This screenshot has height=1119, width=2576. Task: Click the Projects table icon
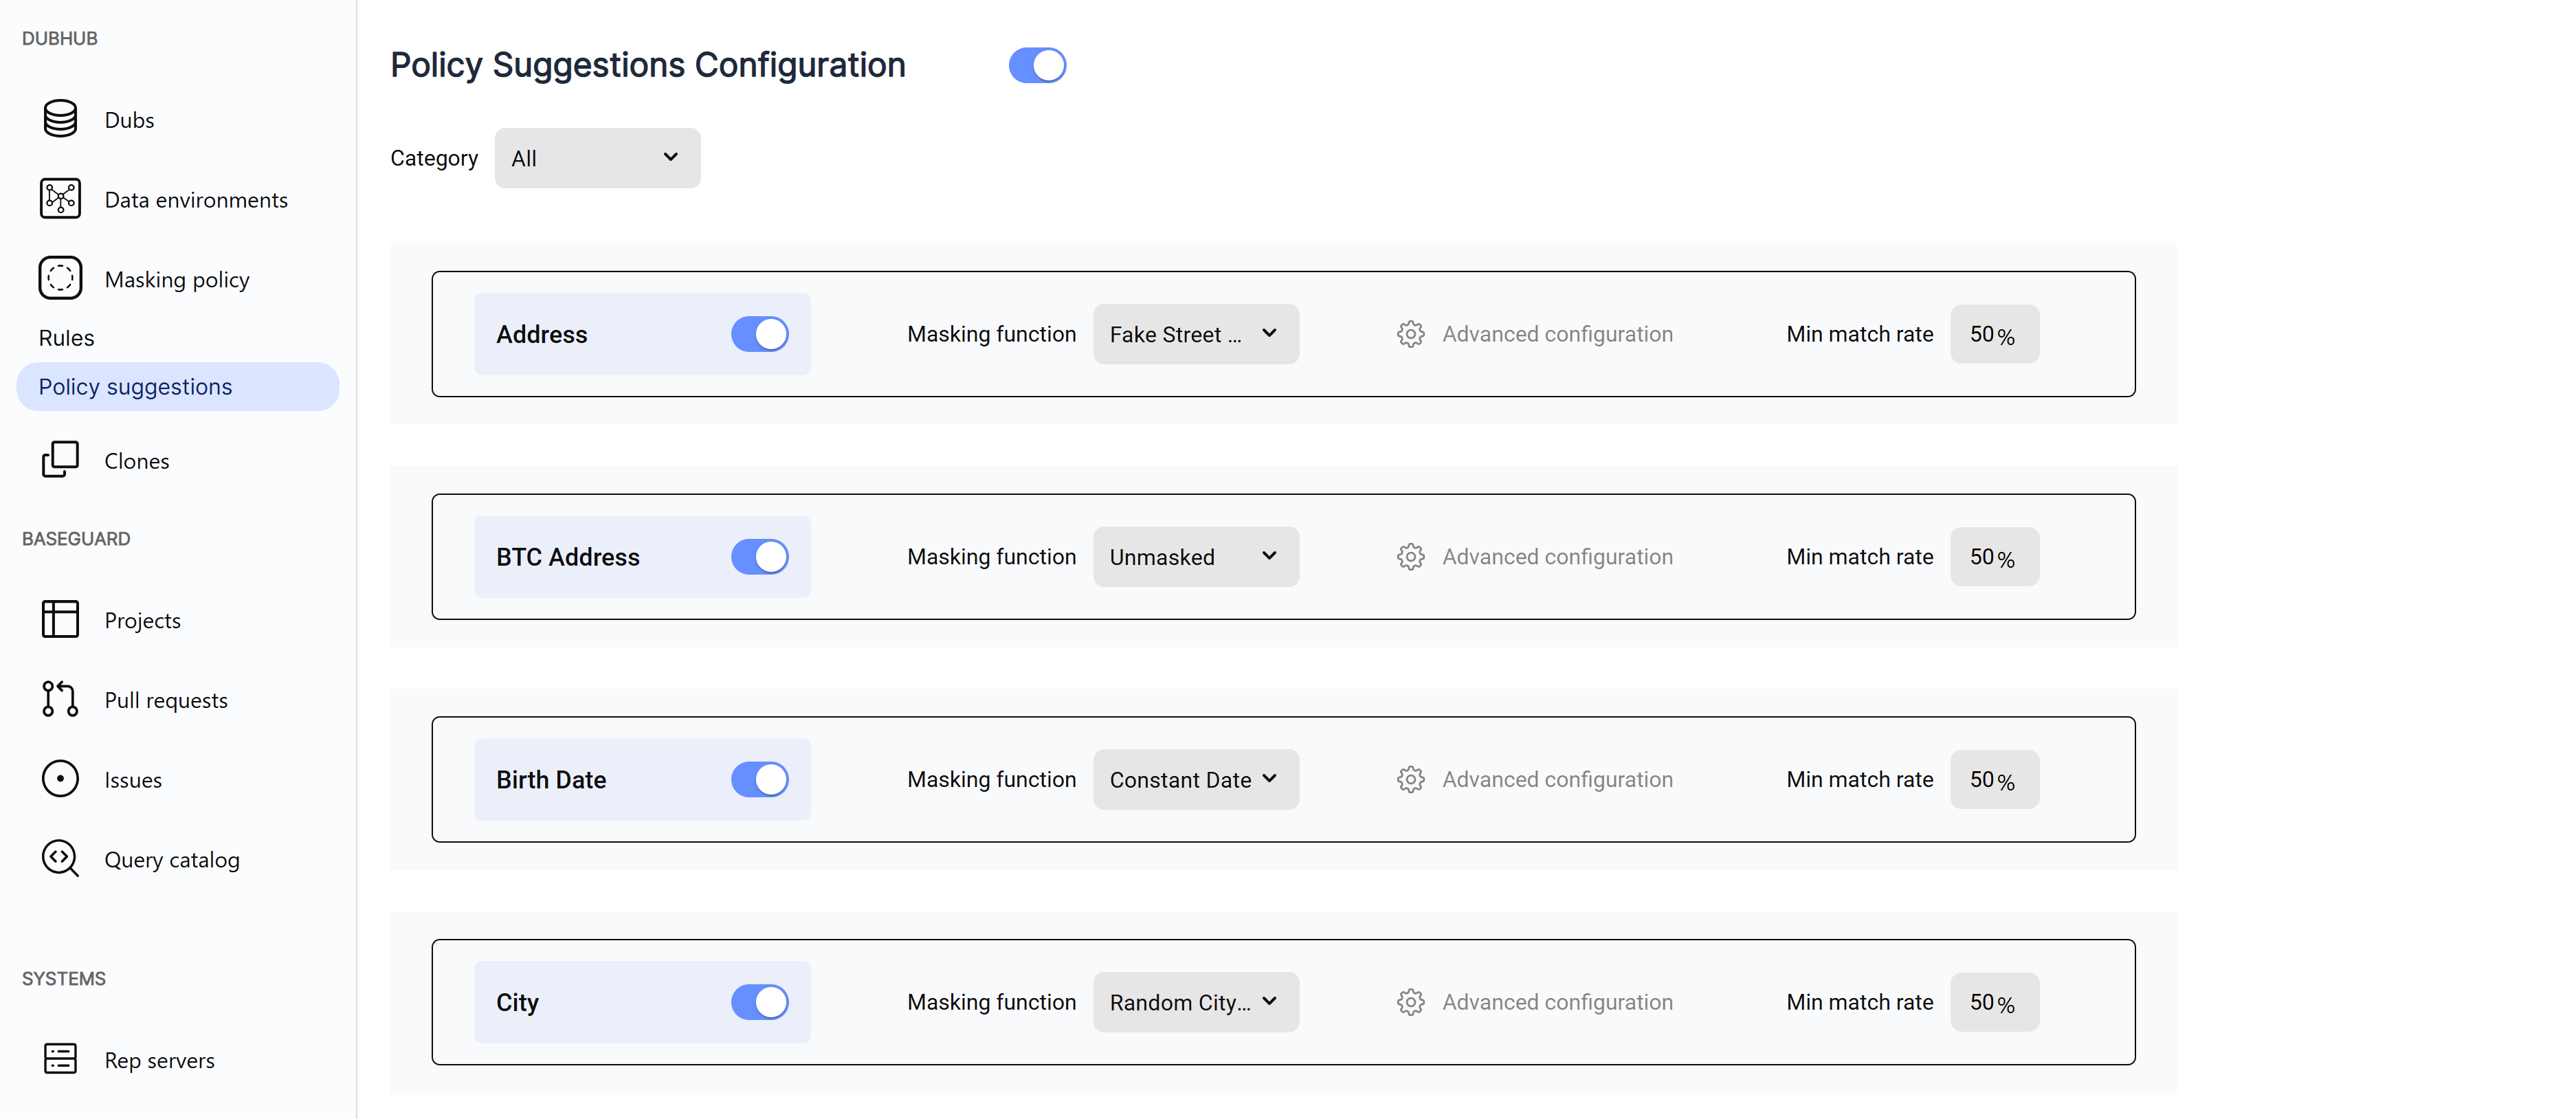click(x=60, y=619)
